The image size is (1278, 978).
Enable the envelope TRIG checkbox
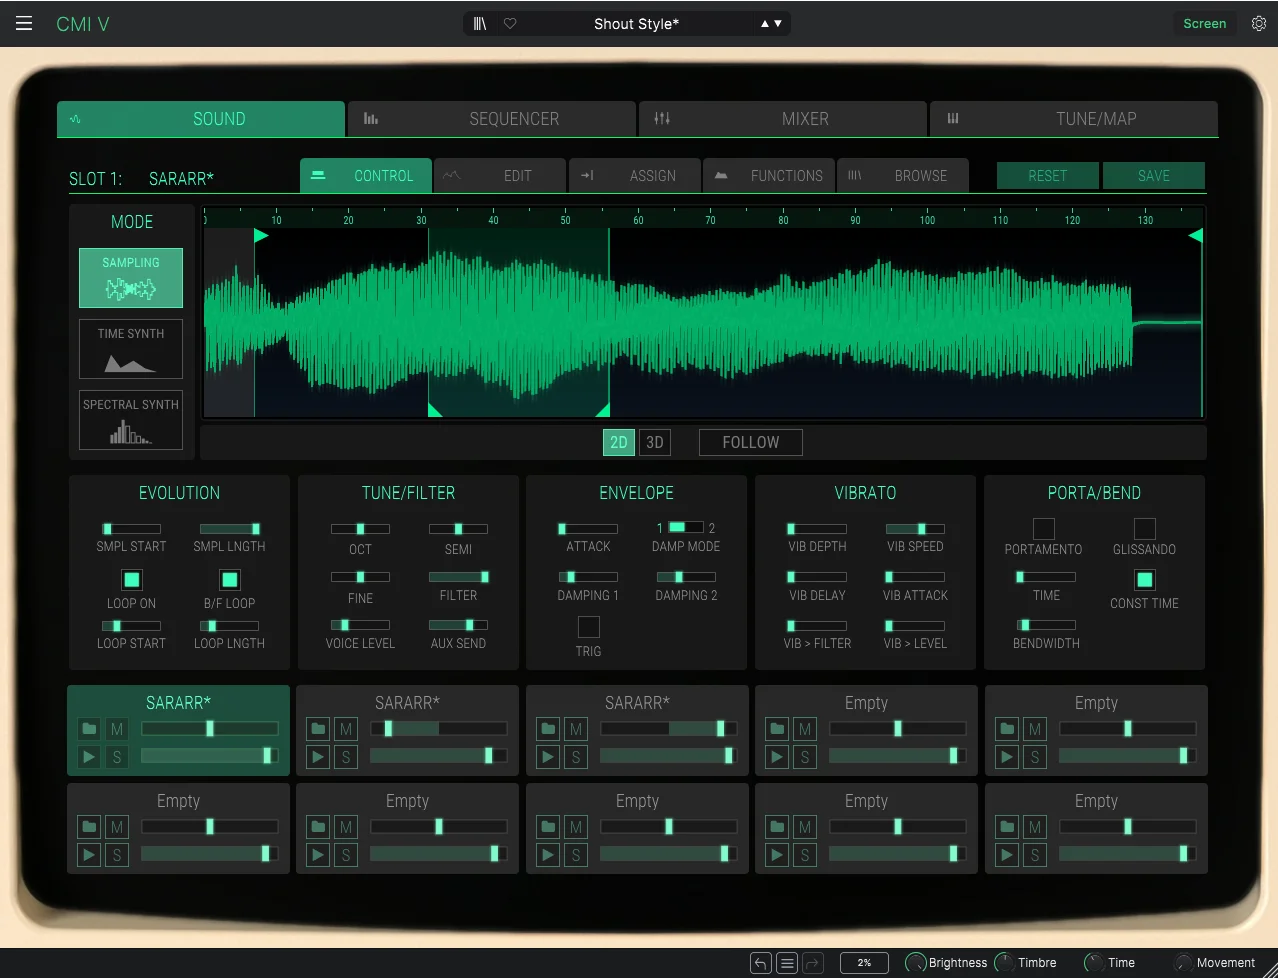click(588, 627)
